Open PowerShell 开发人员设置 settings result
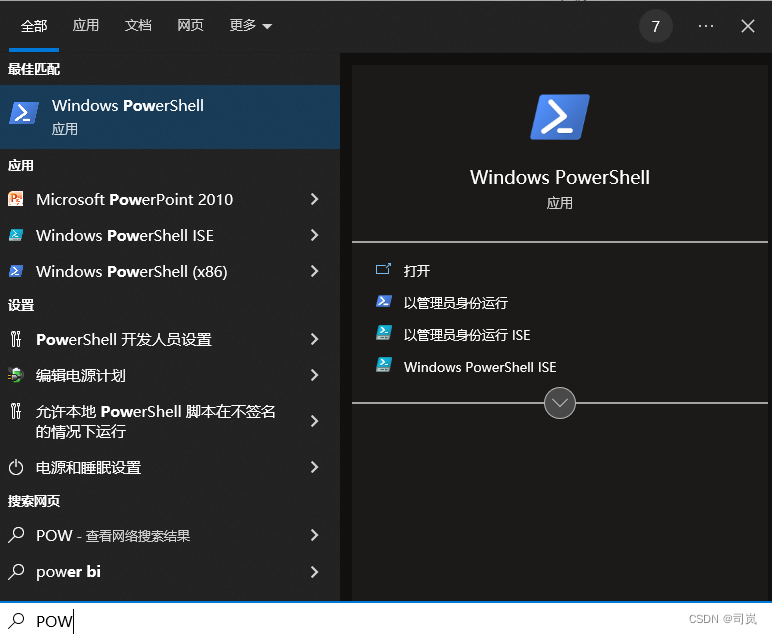 tap(124, 339)
